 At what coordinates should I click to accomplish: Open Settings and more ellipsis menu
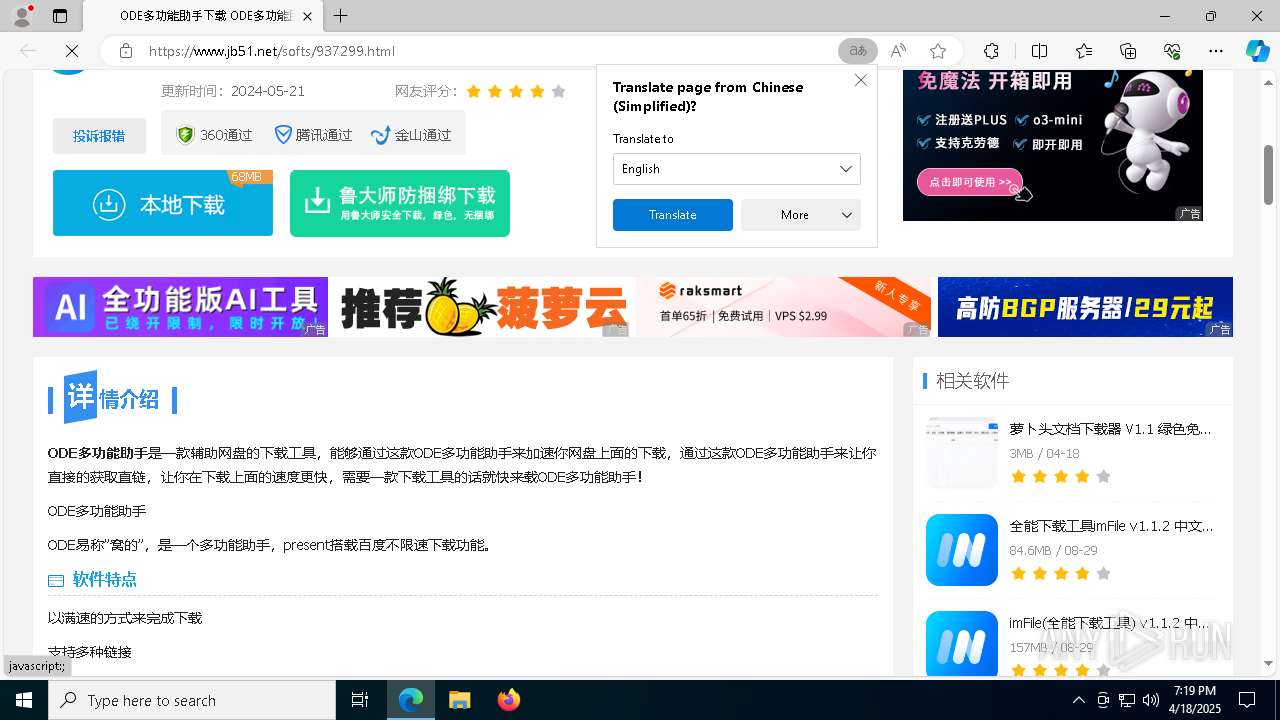1216,51
